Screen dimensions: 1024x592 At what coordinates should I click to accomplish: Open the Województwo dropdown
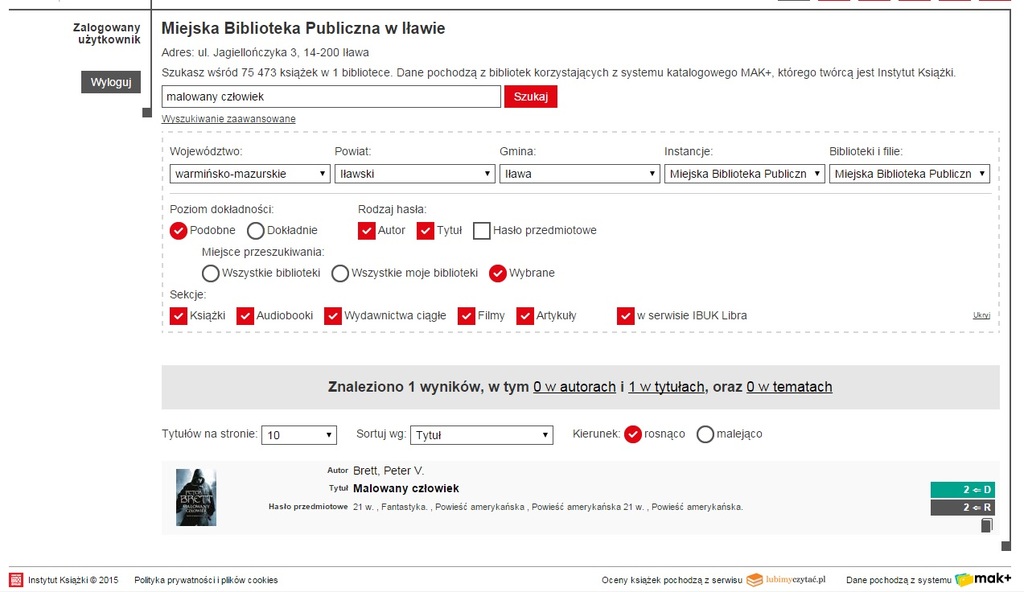click(250, 174)
